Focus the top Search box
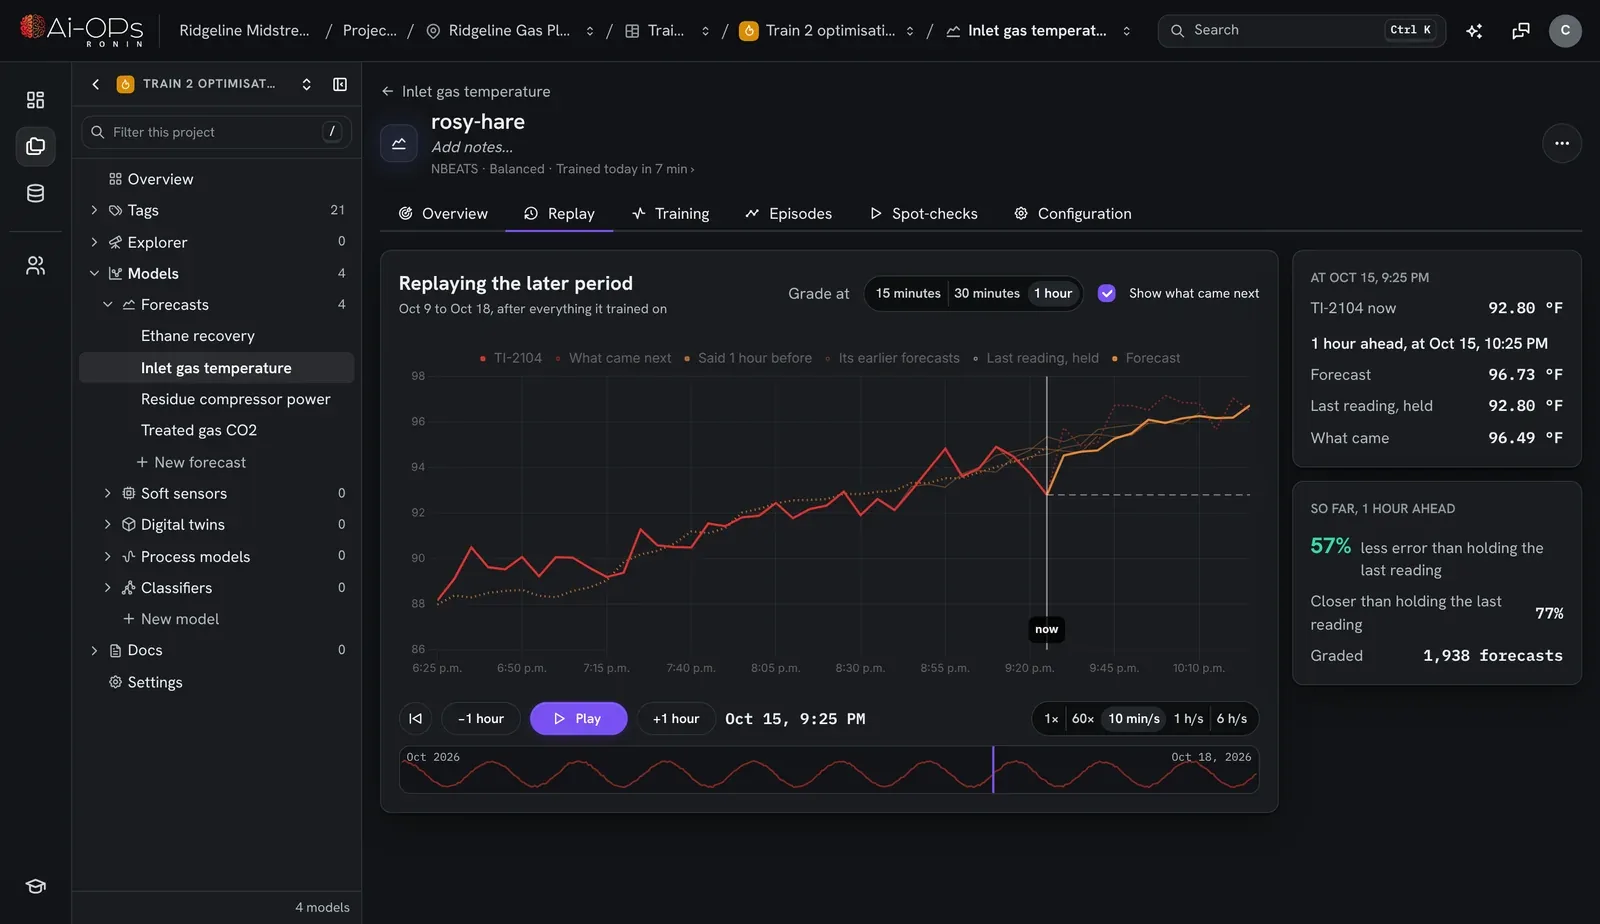Viewport: 1600px width, 924px height. [x=1302, y=31]
